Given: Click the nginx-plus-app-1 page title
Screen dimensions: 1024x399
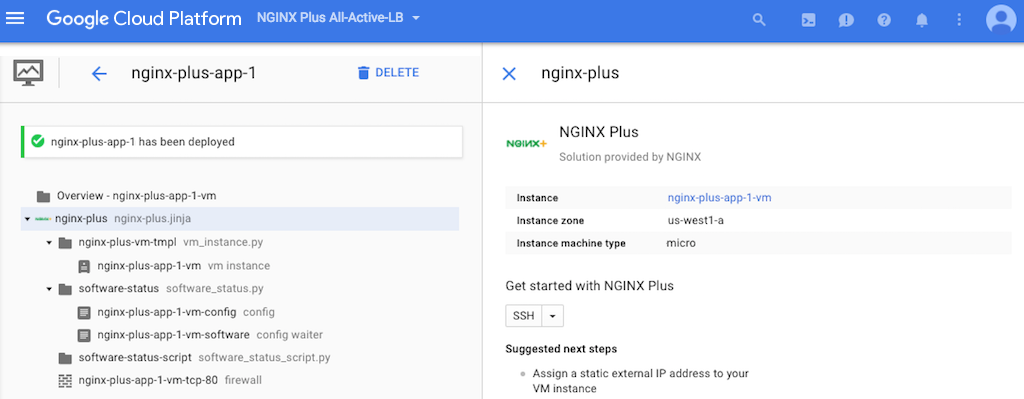Looking at the screenshot, I should pyautogui.click(x=193, y=74).
